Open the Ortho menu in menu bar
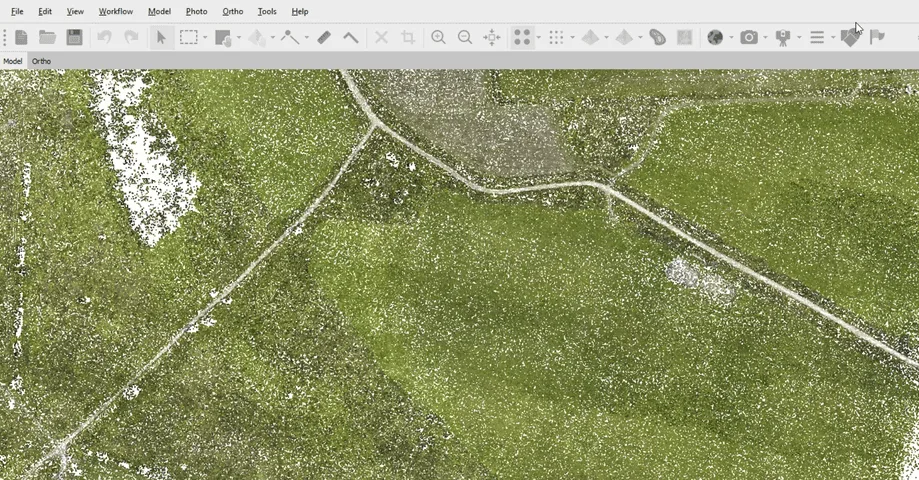The image size is (919, 480). pyautogui.click(x=233, y=11)
